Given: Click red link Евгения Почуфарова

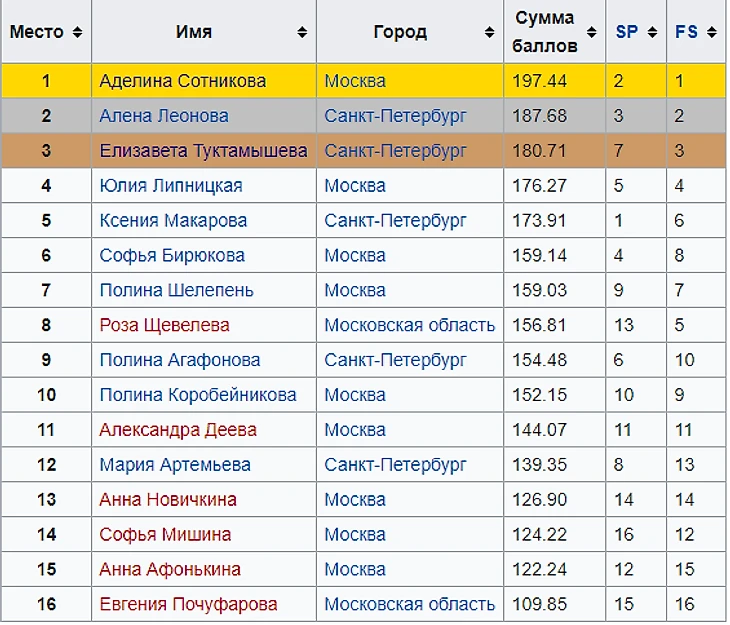Looking at the screenshot, I should click(x=188, y=604).
